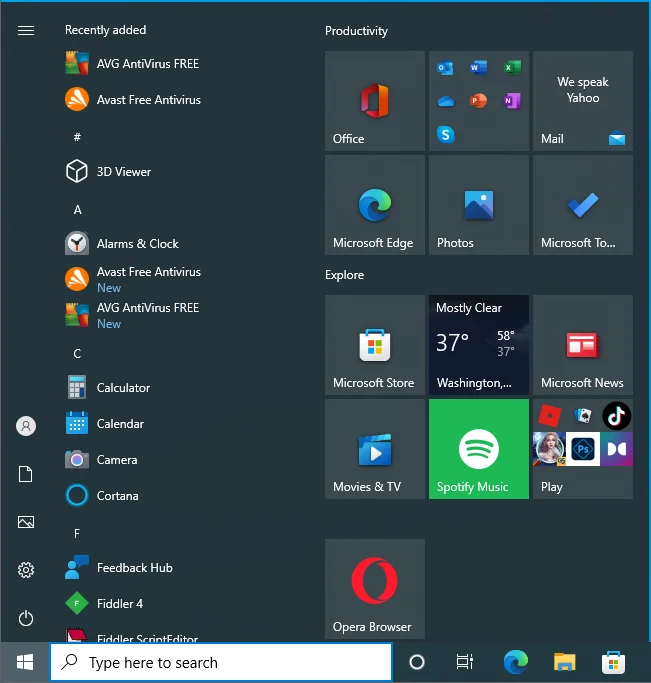Open Microsoft To Do tile

(x=583, y=205)
